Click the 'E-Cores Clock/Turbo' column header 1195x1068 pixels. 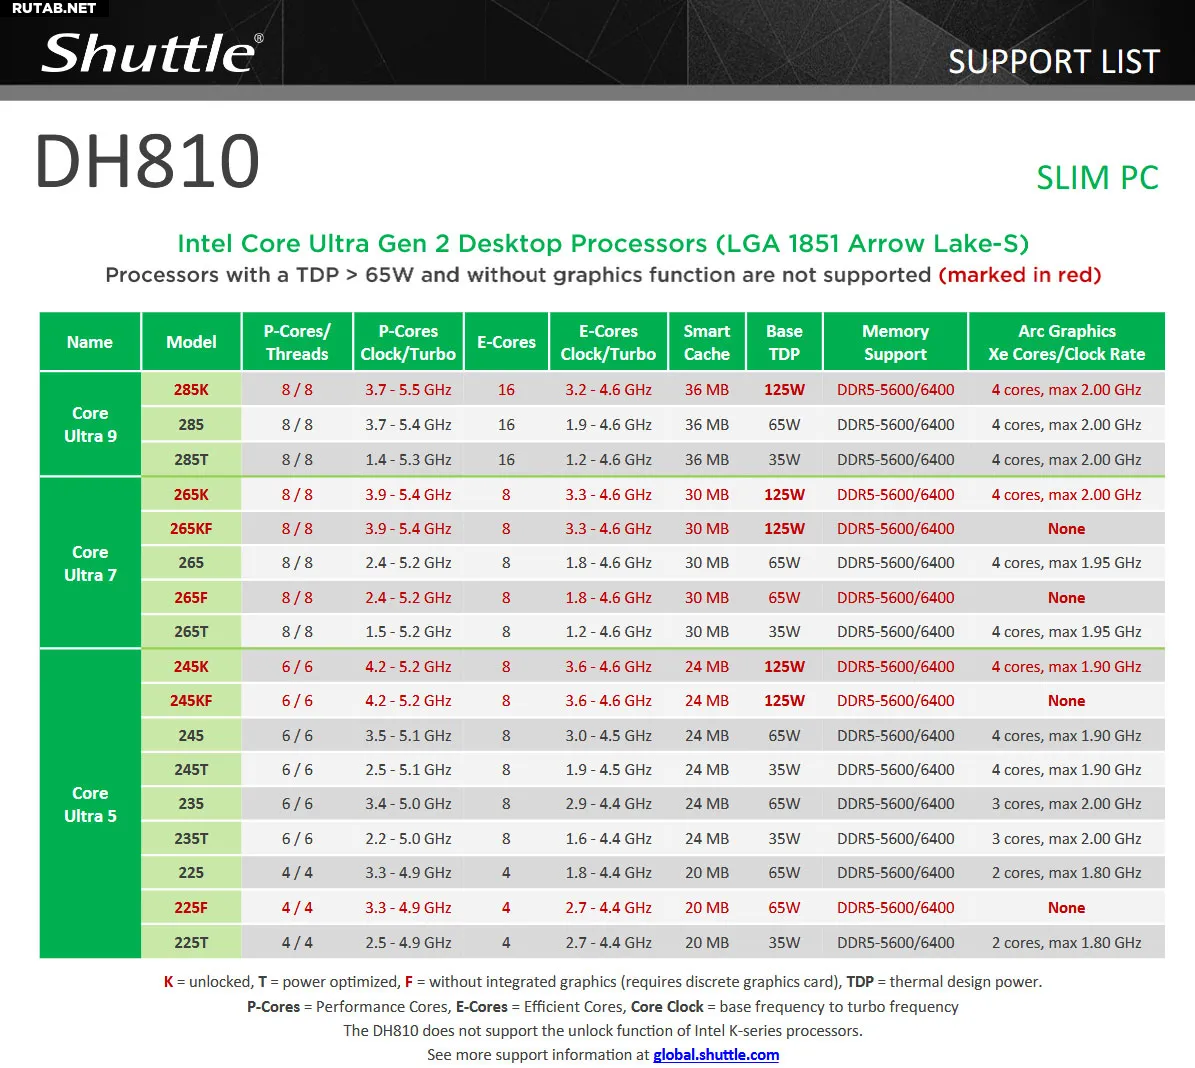click(608, 342)
